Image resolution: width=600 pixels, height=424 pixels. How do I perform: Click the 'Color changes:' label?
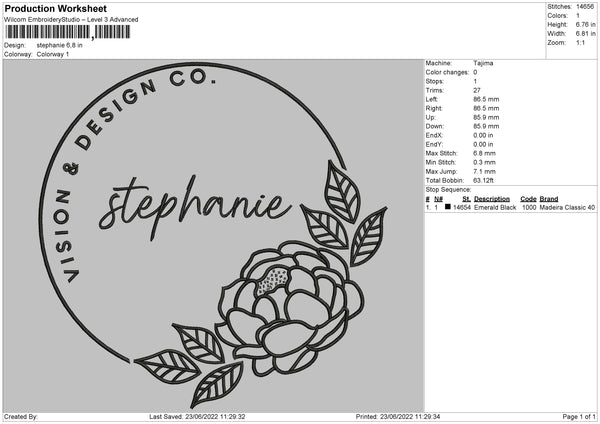point(447,72)
